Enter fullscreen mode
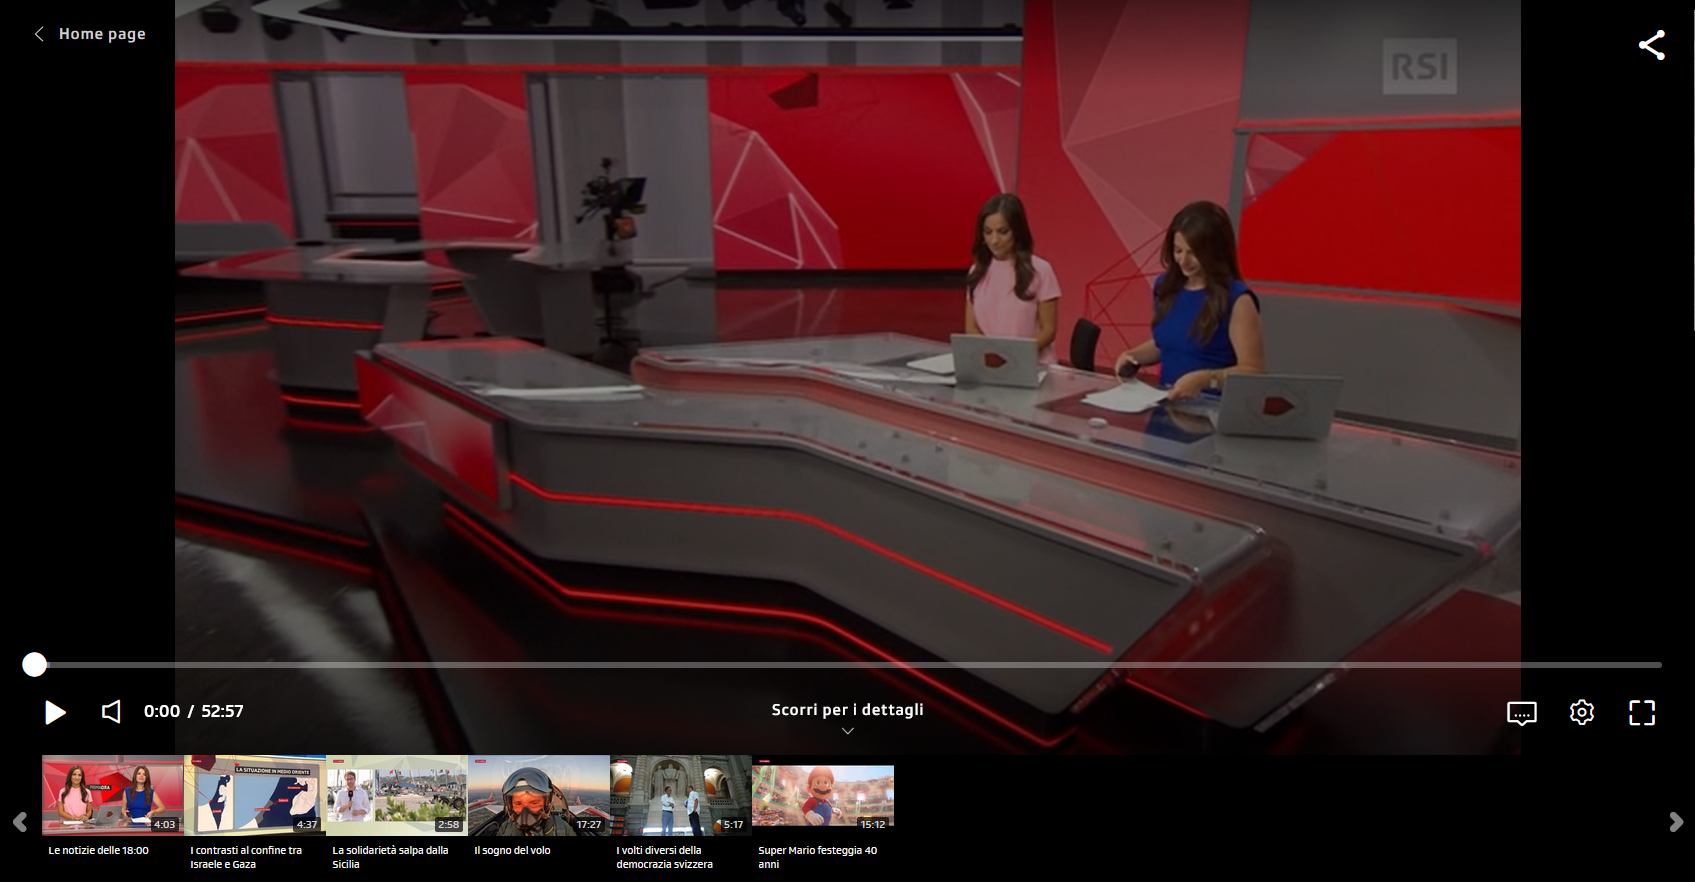This screenshot has height=882, width=1695. point(1642,713)
